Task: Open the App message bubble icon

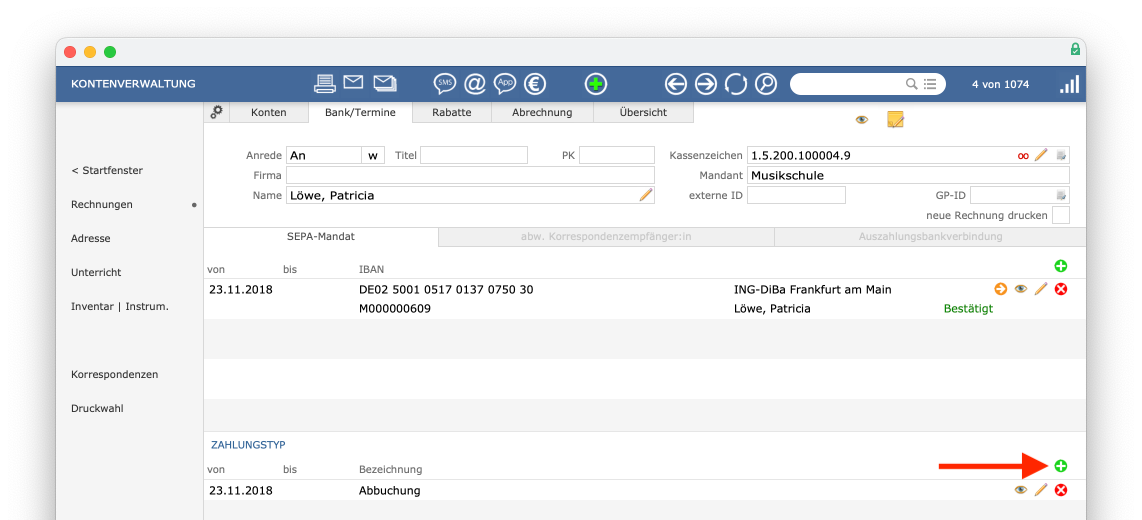Action: tap(505, 84)
